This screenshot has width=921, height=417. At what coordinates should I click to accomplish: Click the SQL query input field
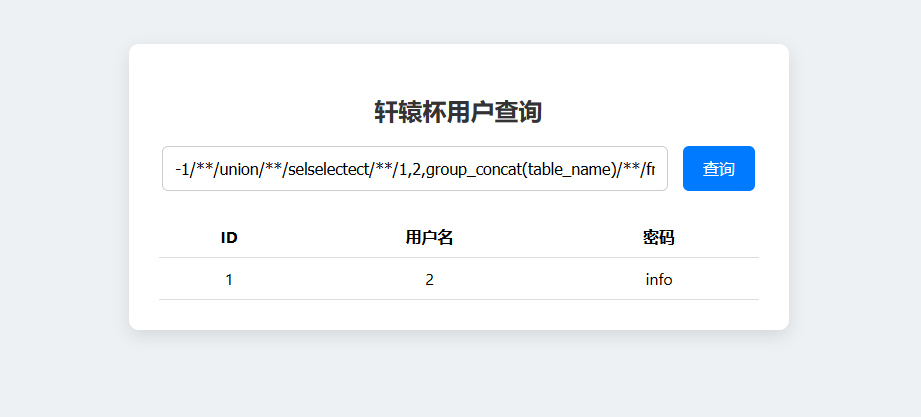(415, 169)
